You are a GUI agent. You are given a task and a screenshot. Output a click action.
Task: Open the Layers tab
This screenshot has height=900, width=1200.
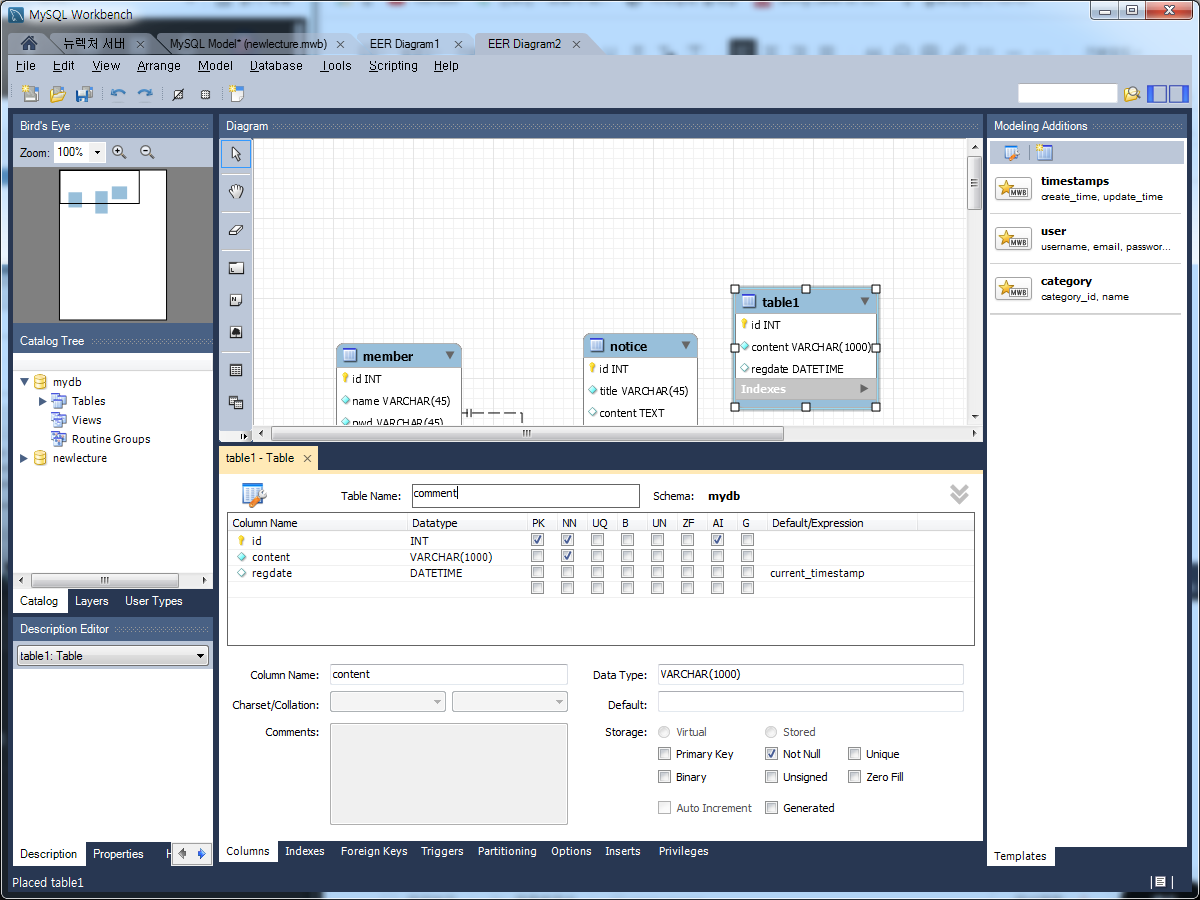(x=92, y=601)
